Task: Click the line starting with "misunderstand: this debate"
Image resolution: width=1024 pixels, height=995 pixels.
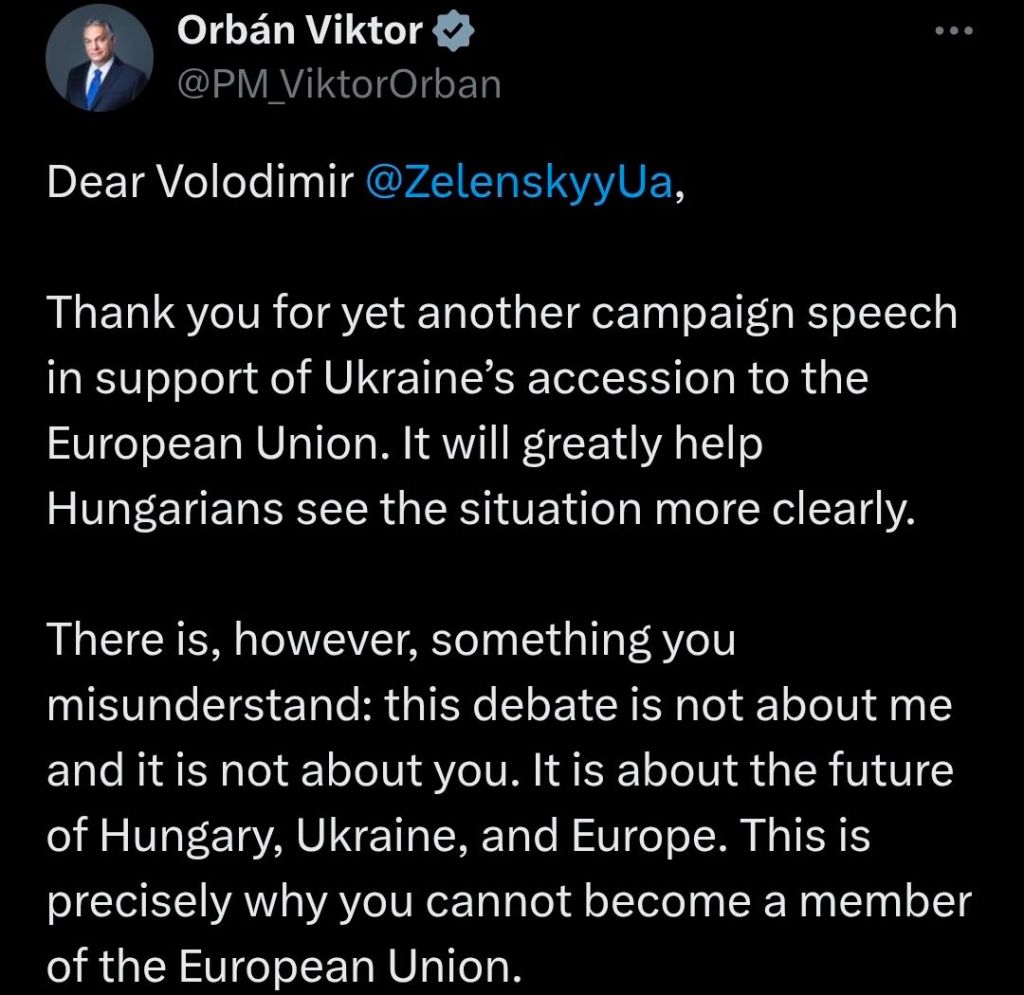Action: (499, 706)
